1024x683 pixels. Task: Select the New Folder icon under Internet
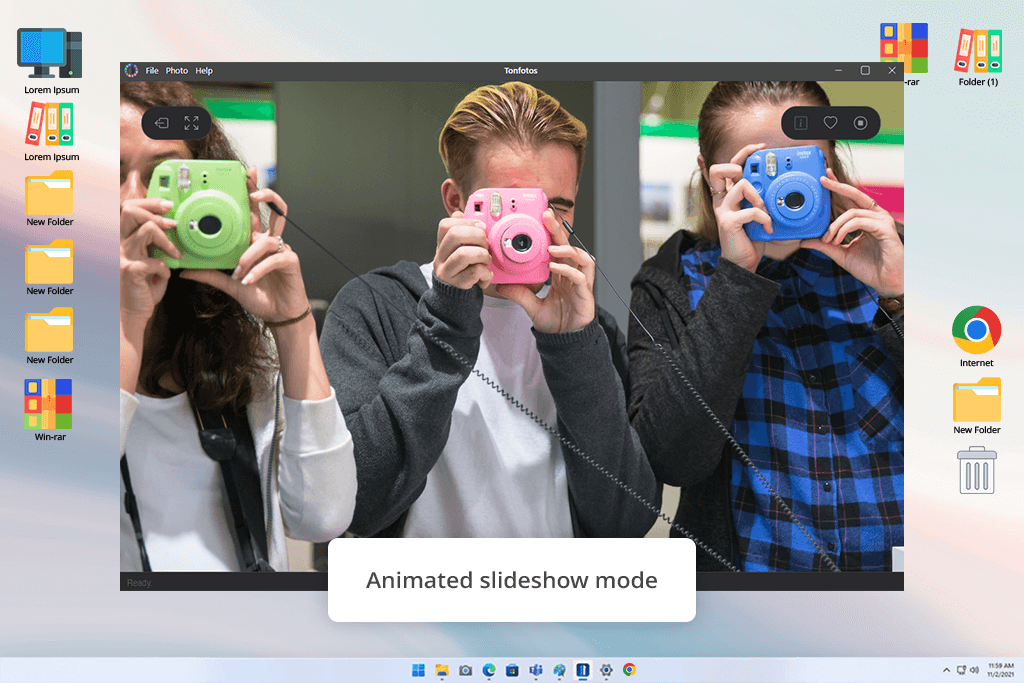click(976, 406)
